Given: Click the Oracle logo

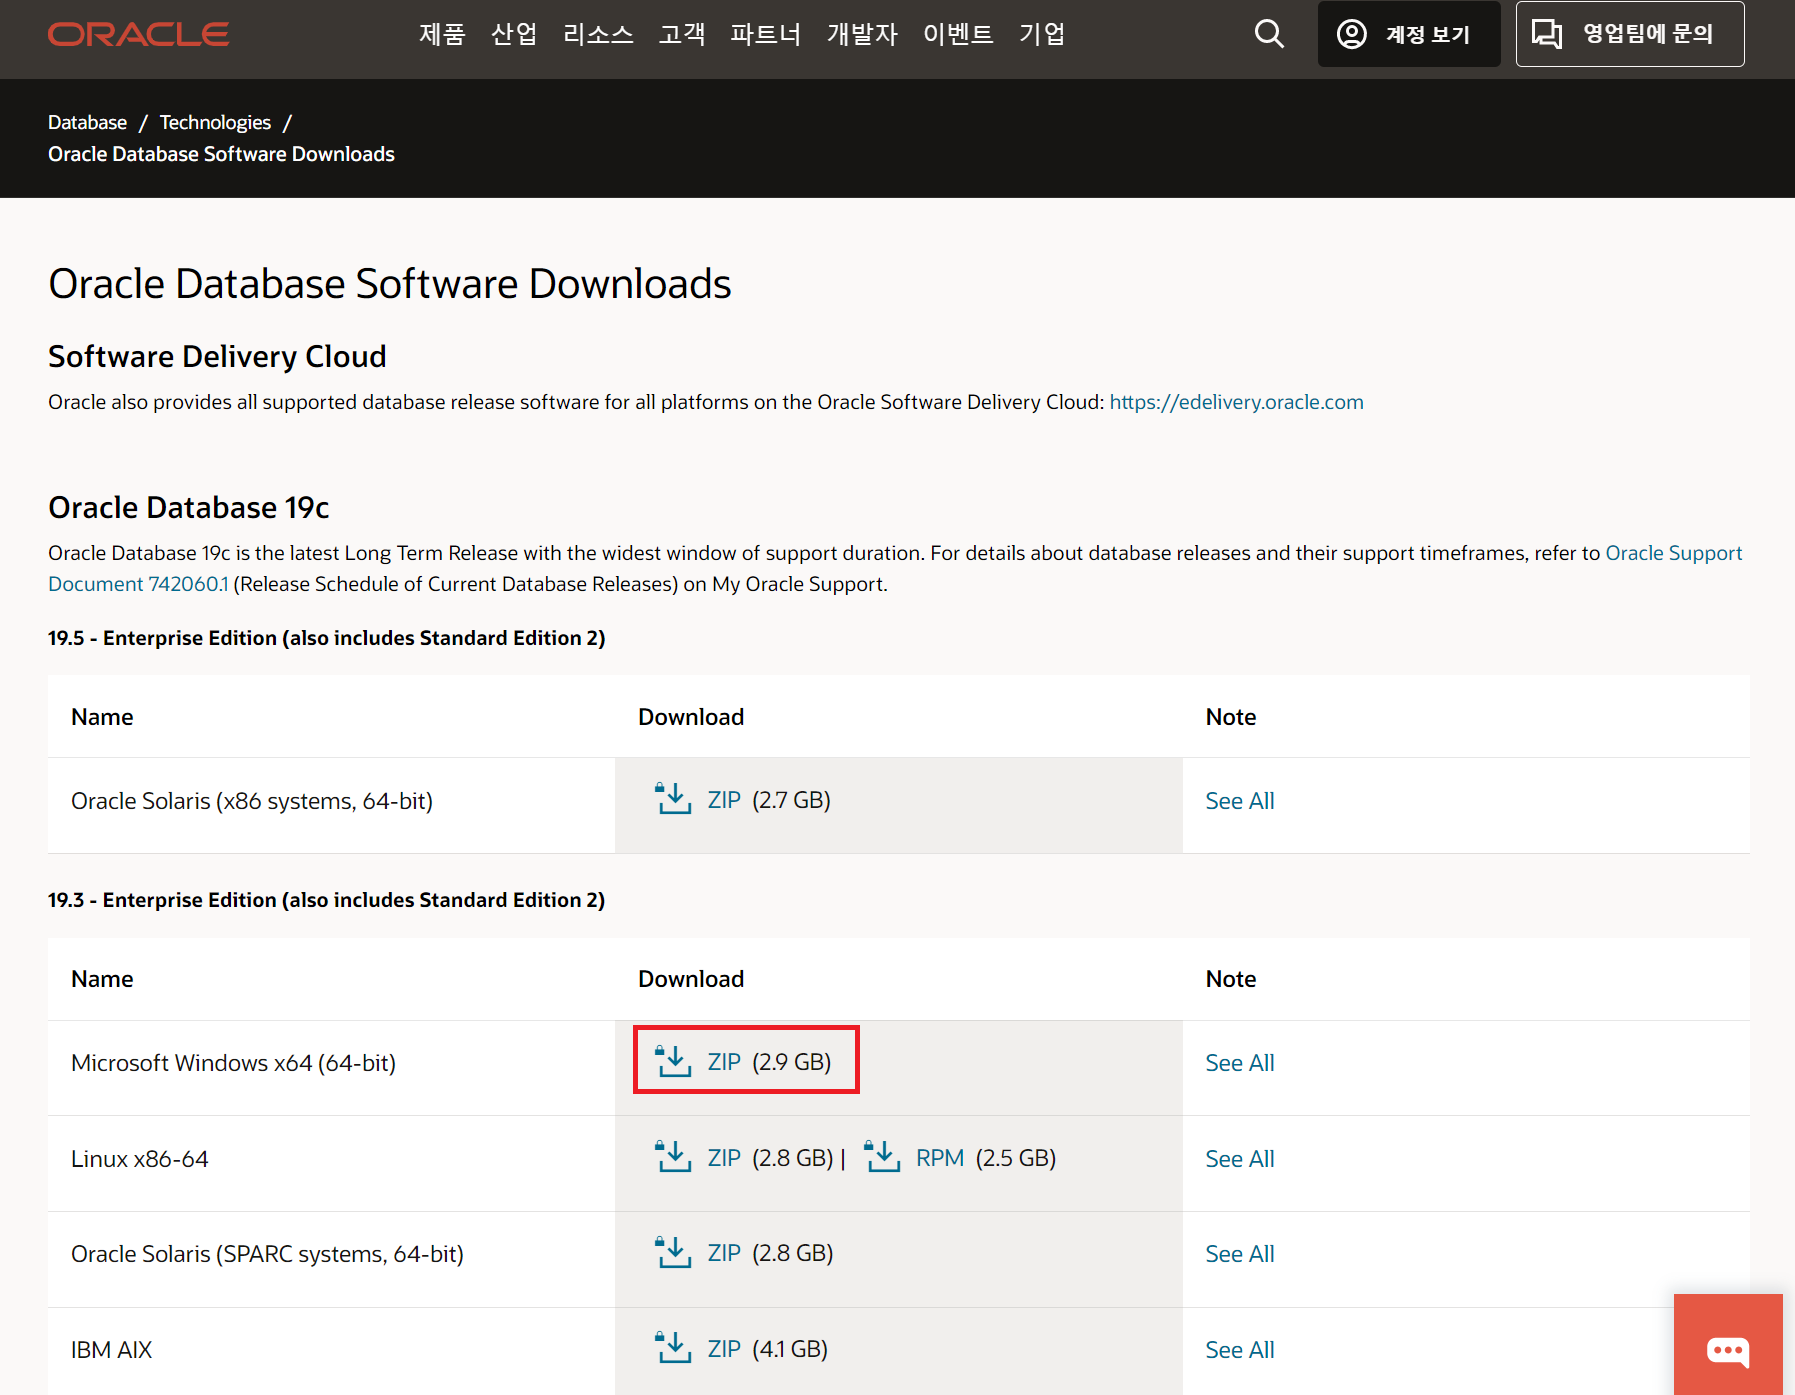Looking at the screenshot, I should [x=138, y=34].
